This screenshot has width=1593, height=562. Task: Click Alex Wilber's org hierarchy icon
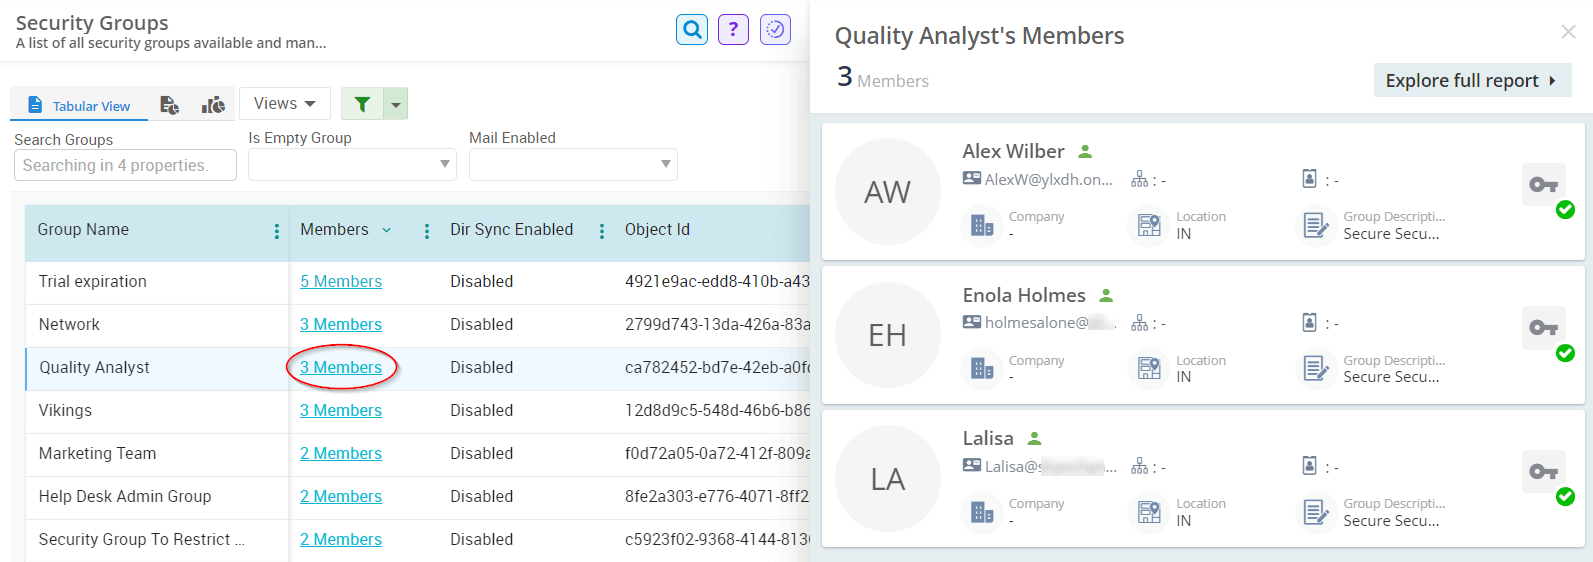pyautogui.click(x=1139, y=179)
